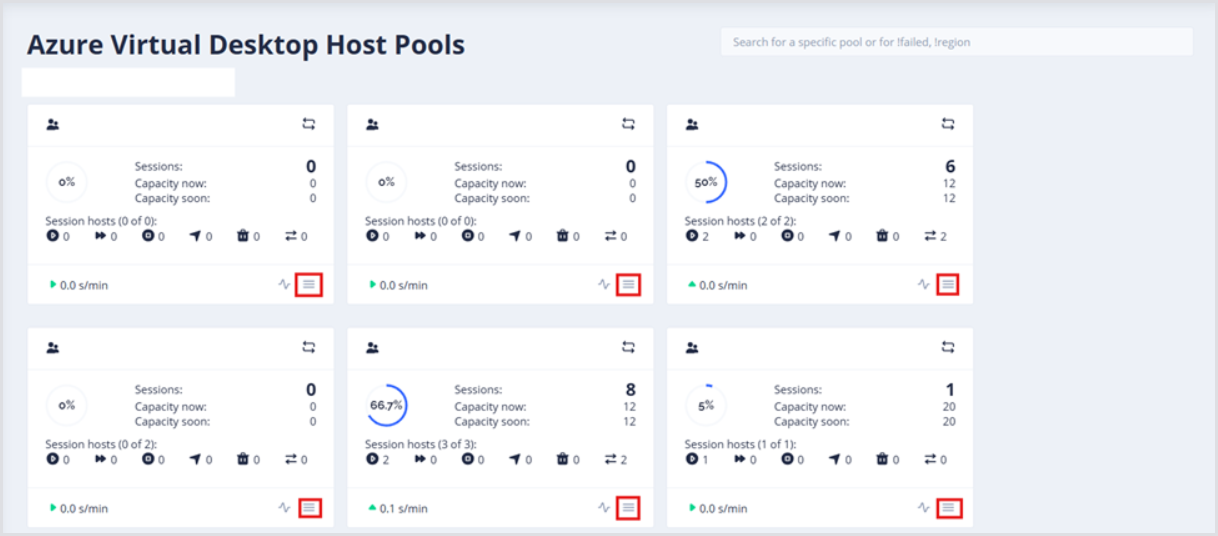Click the pulse icon on the 5% pool card
The width and height of the screenshot is (1218, 536).
click(x=923, y=508)
